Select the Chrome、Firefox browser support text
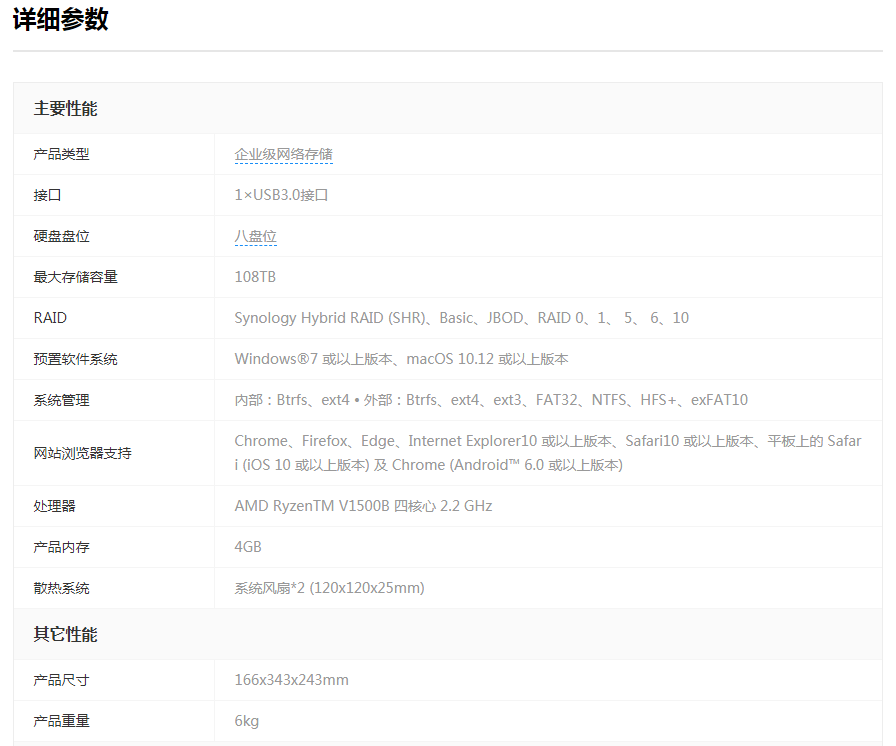 coord(547,453)
